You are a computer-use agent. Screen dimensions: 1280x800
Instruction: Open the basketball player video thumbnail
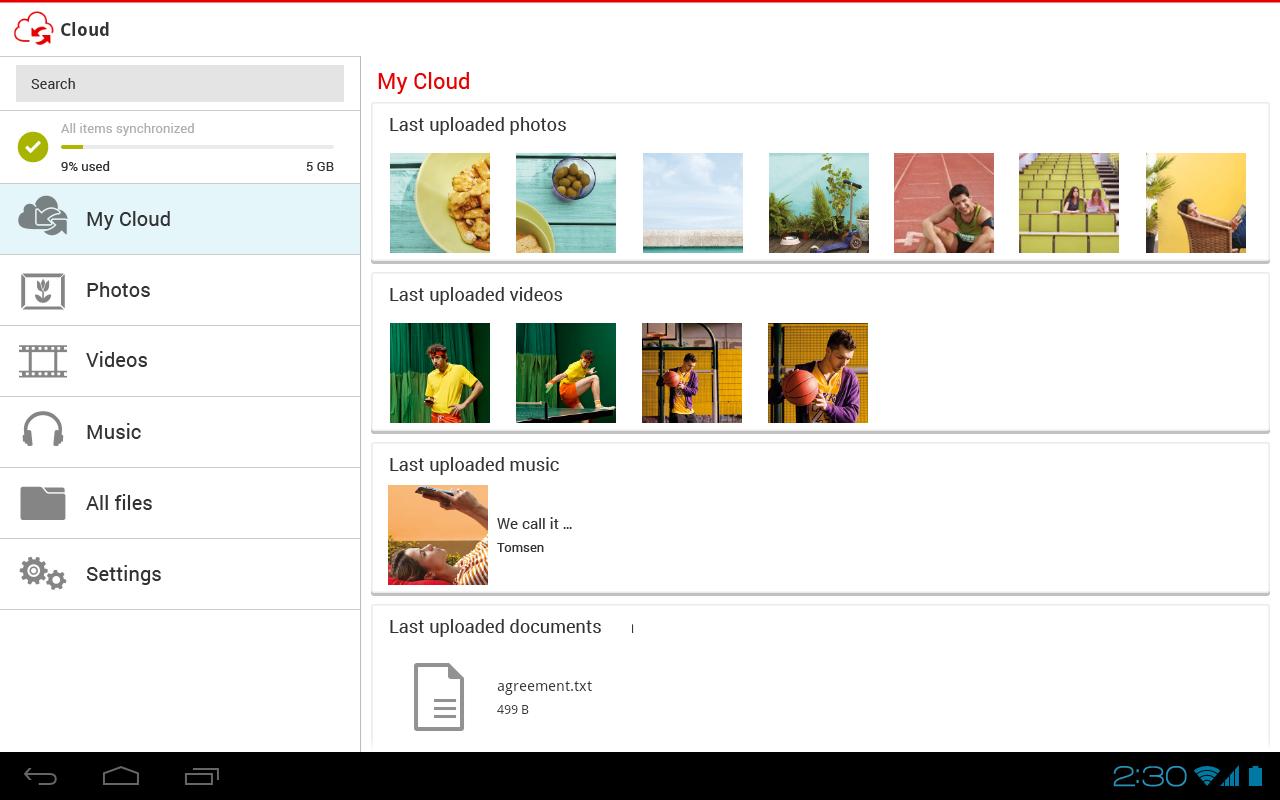pyautogui.click(x=817, y=372)
